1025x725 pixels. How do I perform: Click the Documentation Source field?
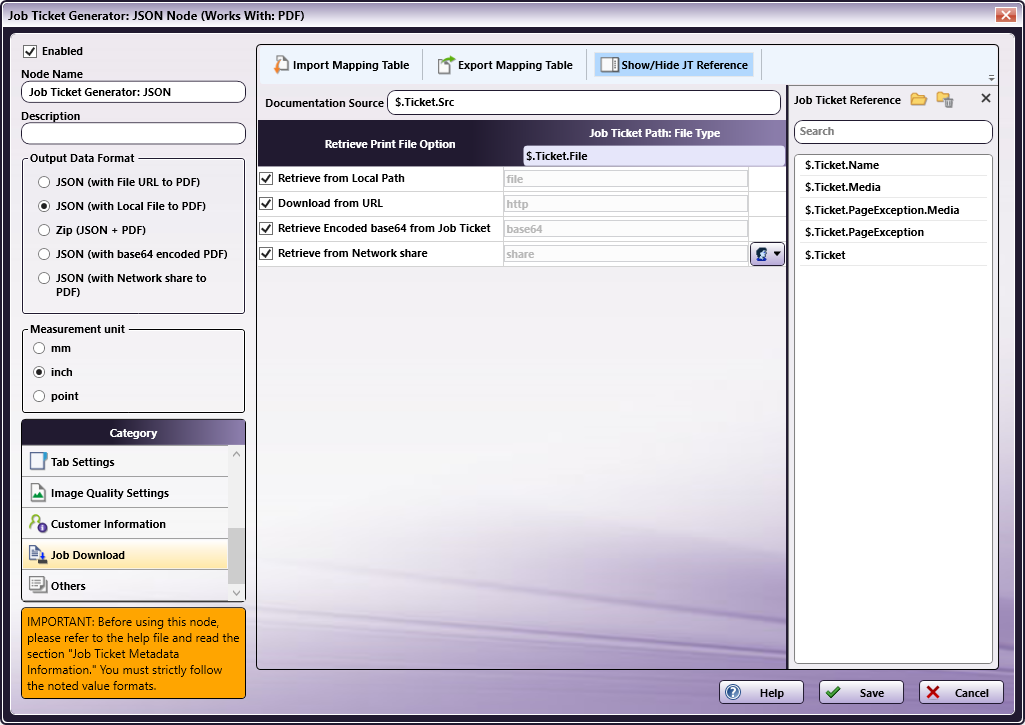pyautogui.click(x=584, y=103)
